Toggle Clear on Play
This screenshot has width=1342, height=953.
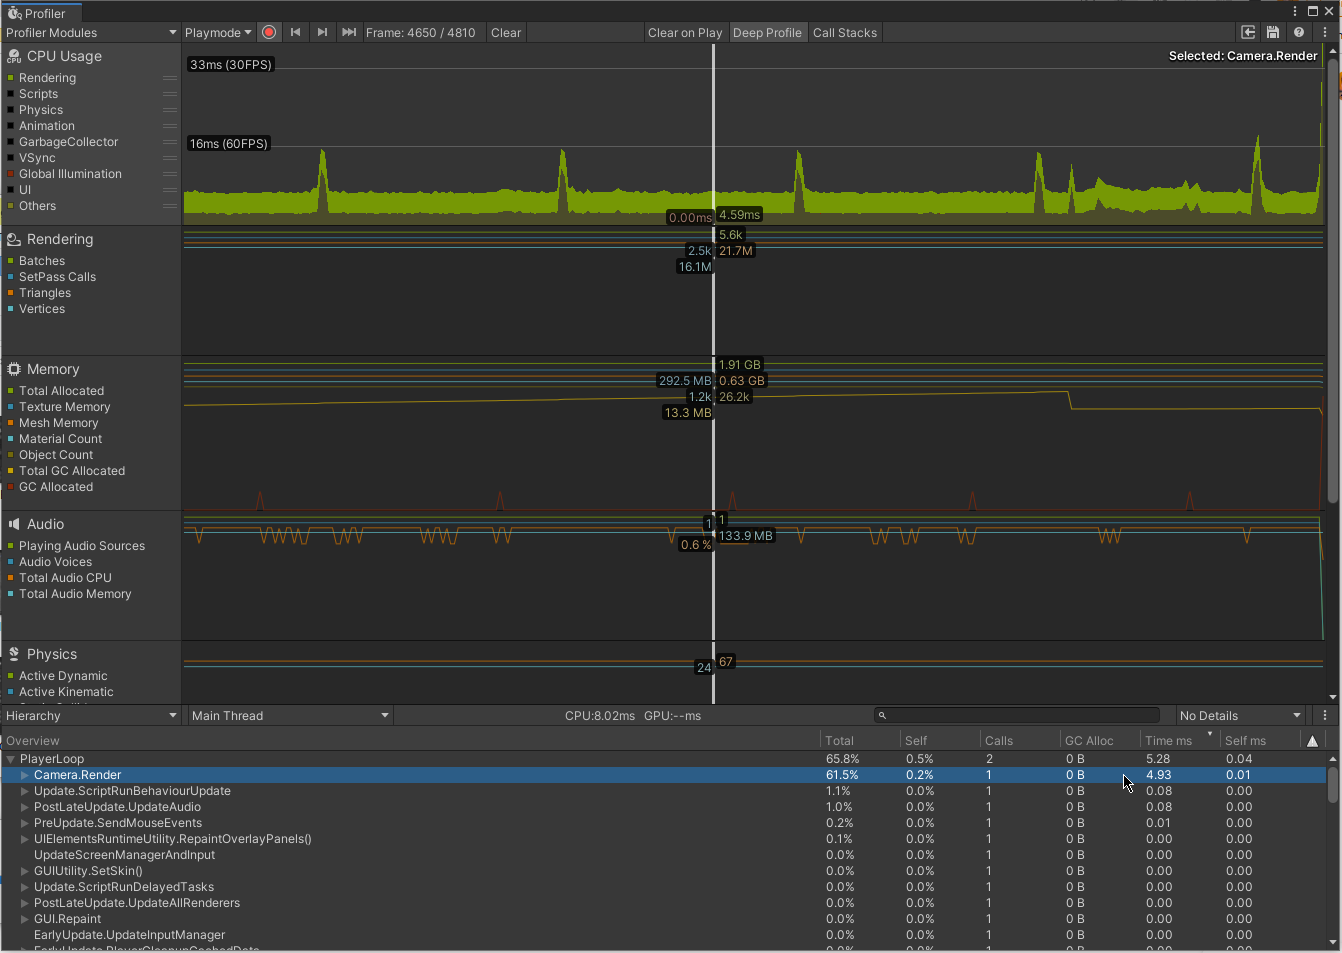(x=685, y=32)
